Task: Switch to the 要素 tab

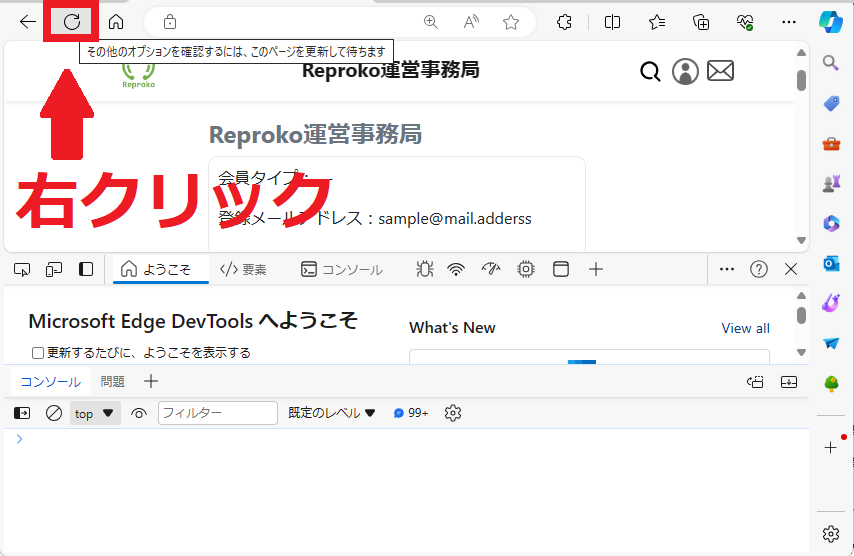Action: (243, 269)
